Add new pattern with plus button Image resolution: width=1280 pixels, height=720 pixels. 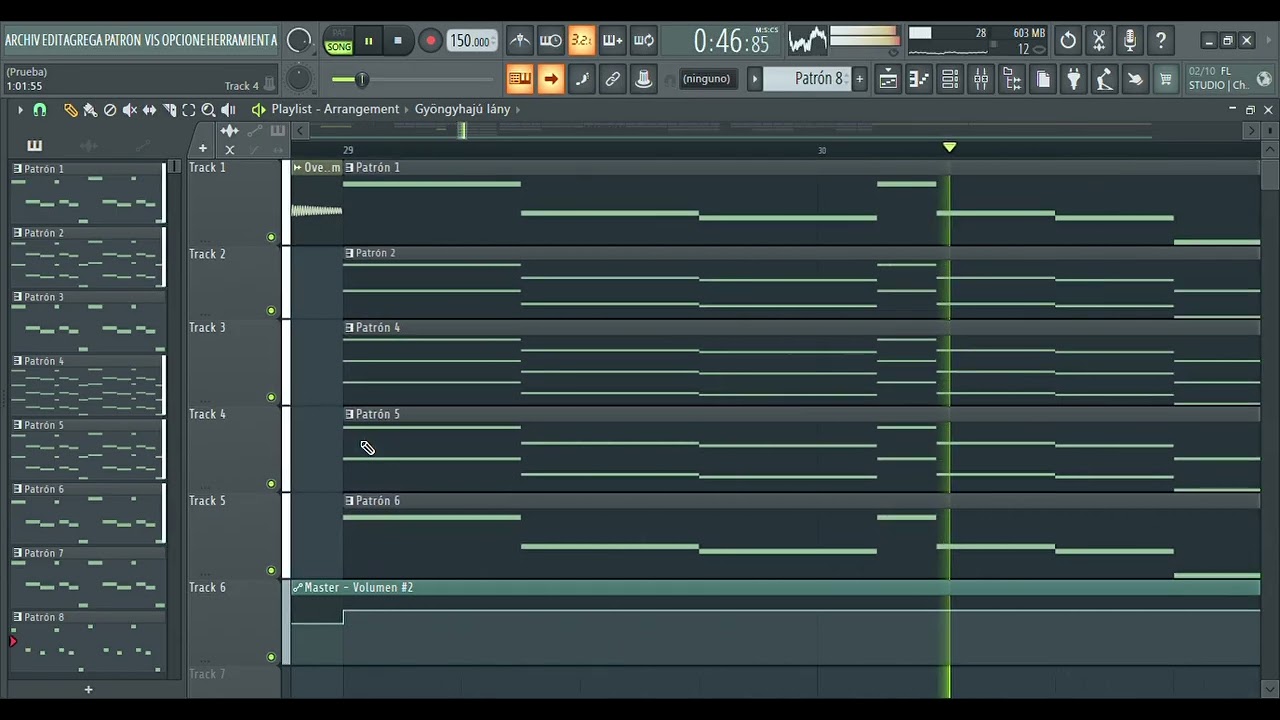(88, 689)
